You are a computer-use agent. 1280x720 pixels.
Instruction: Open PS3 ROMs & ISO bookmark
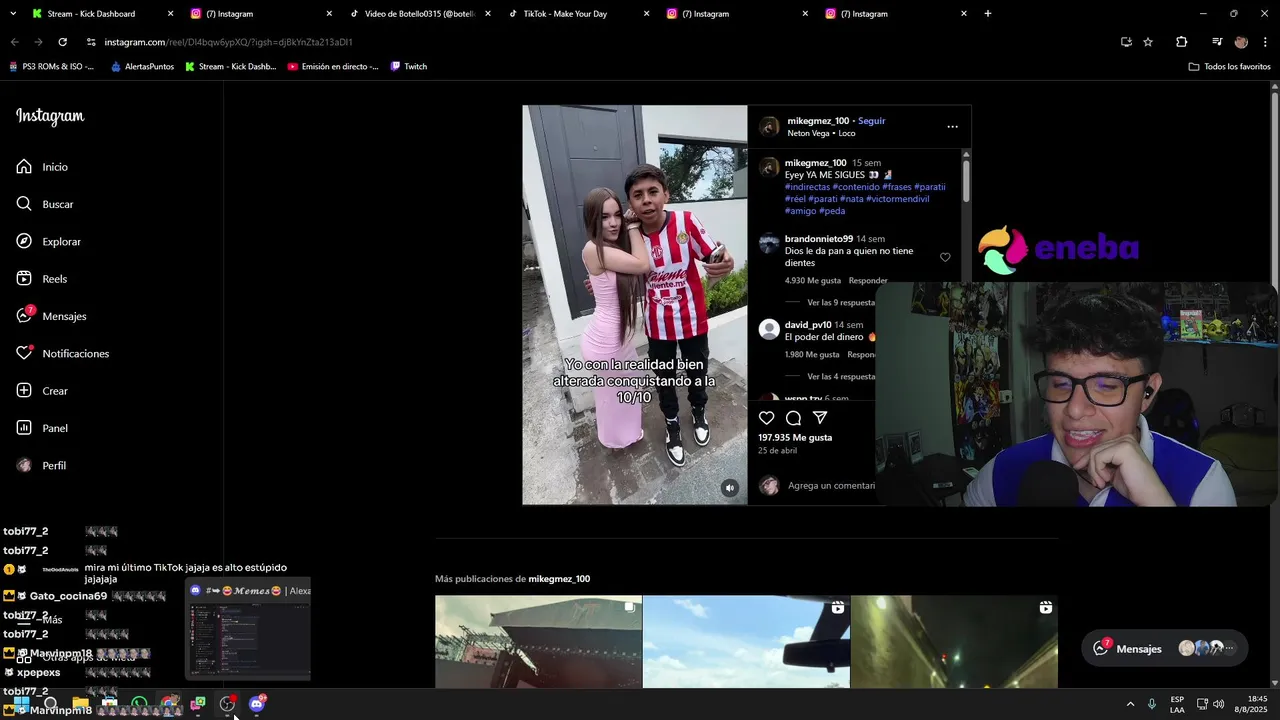[x=51, y=67]
